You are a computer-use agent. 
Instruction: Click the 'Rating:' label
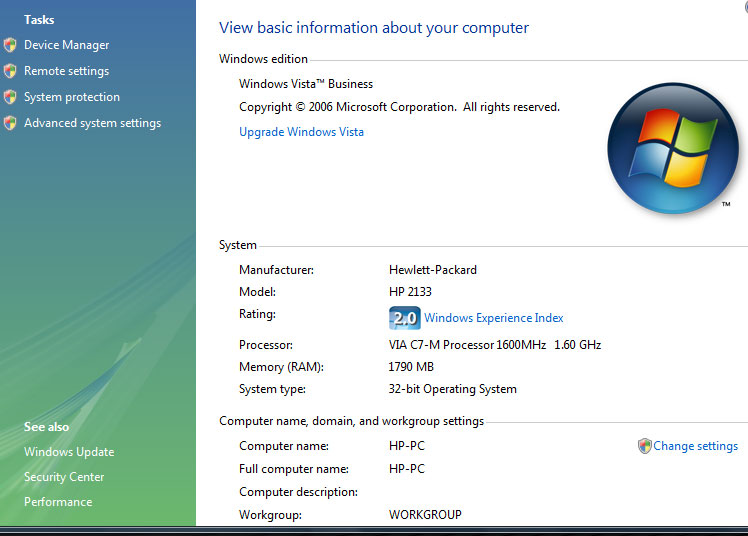pos(257,314)
